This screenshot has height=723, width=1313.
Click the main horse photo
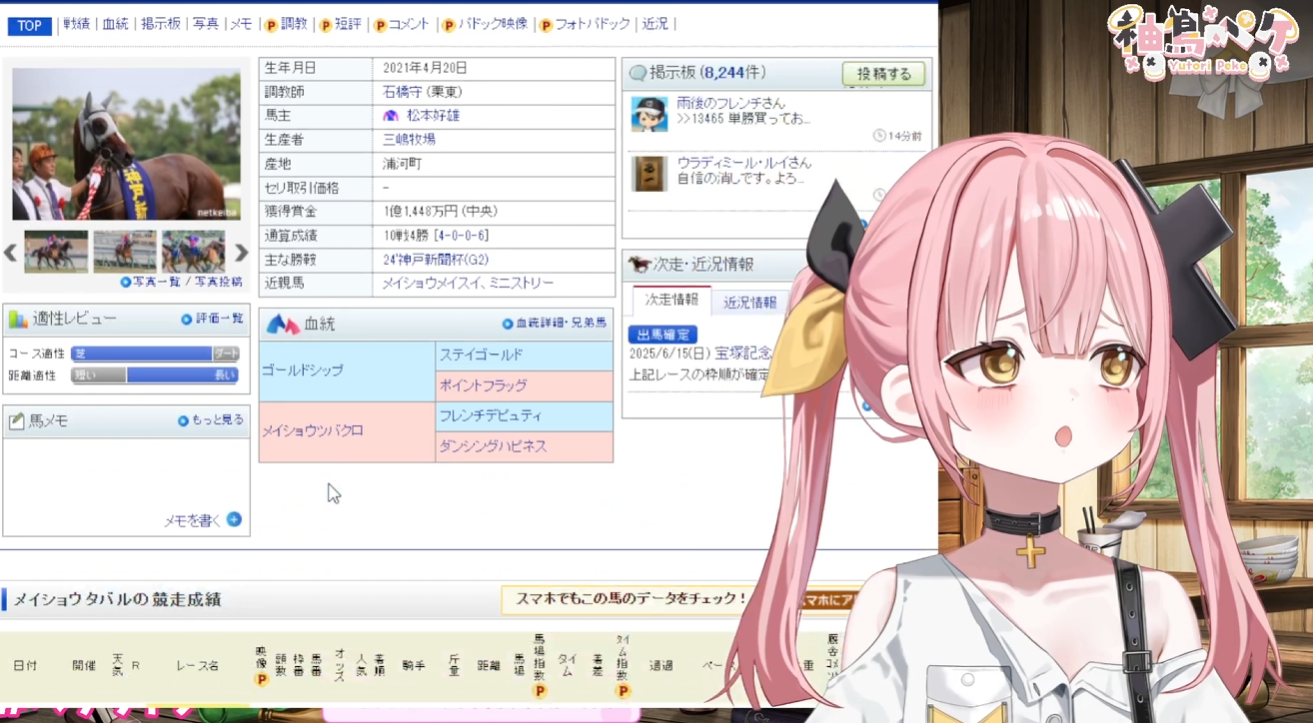(x=126, y=144)
